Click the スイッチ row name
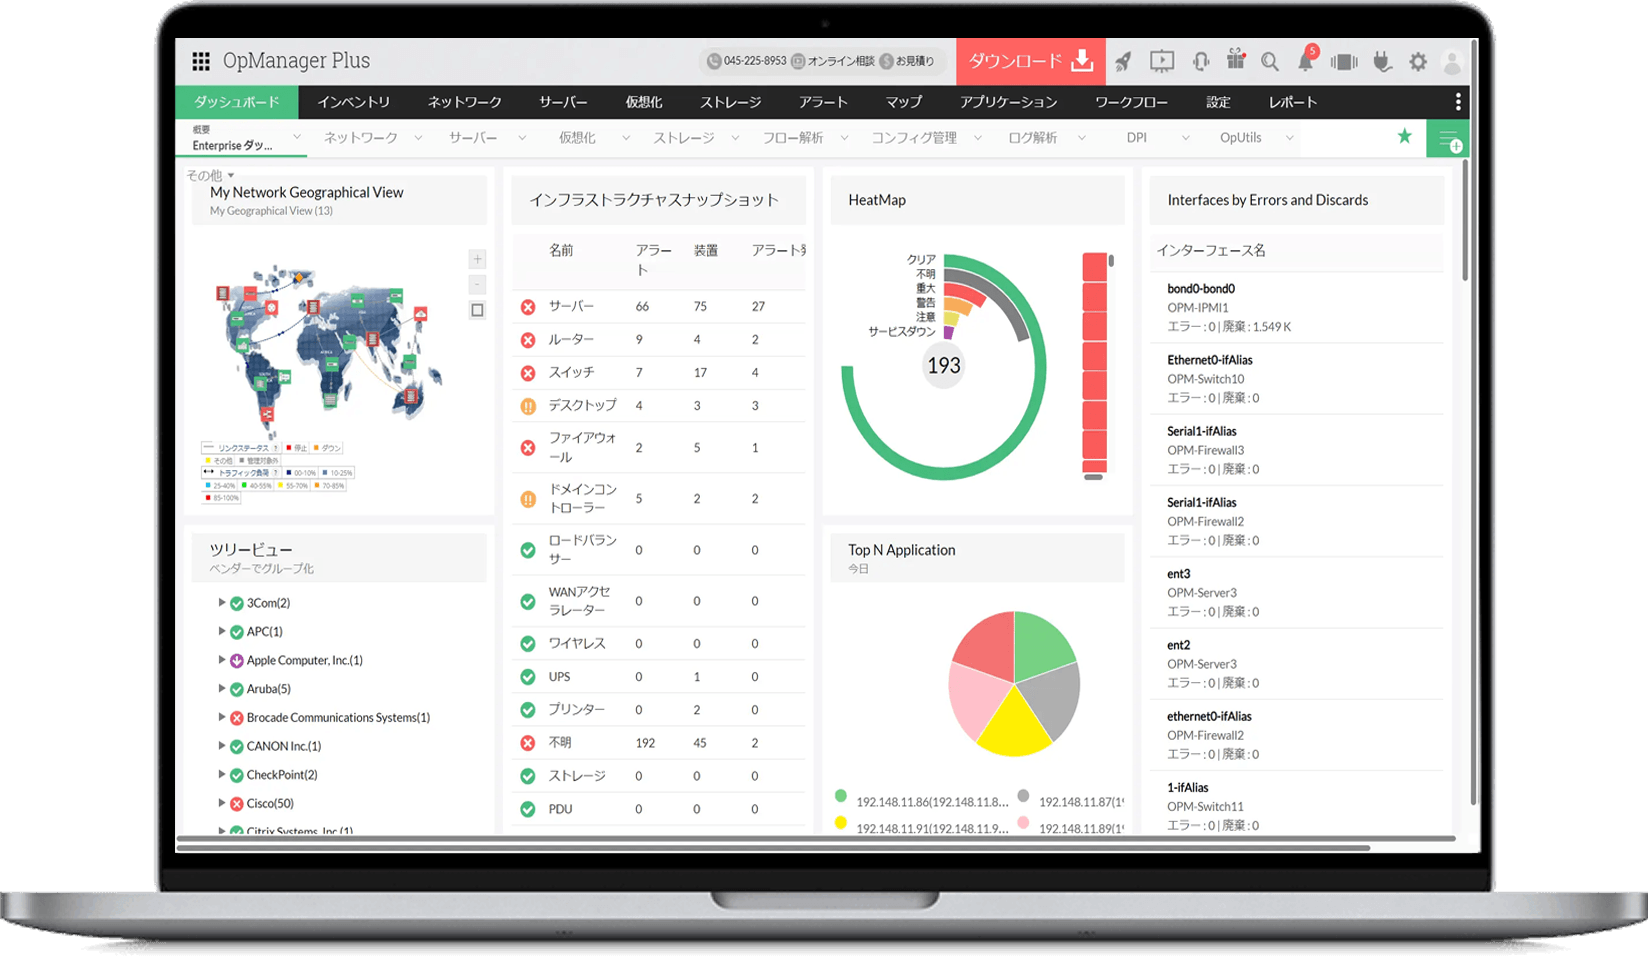Screen dimensions: 1648x960 coord(571,373)
